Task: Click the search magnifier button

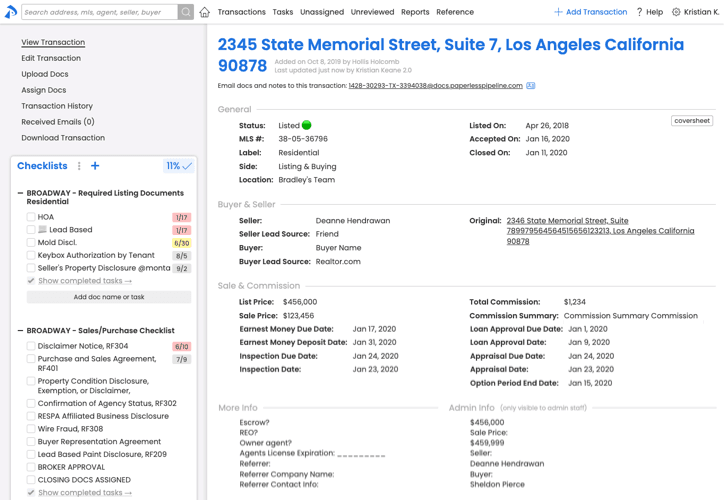Action: click(x=186, y=12)
